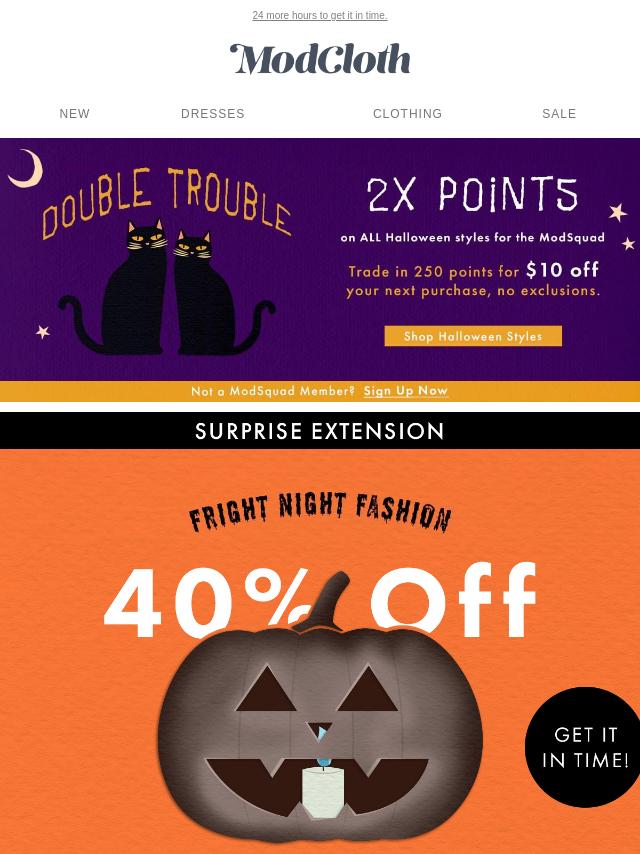Viewport: 640px width, 854px height.
Task: Click the Double Trouble headline text
Action: click(166, 202)
